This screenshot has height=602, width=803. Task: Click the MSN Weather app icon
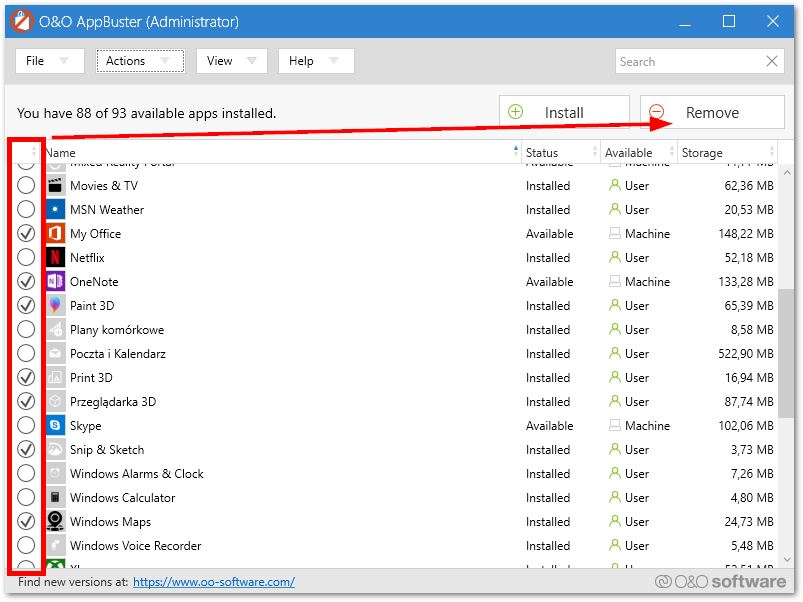click(x=55, y=209)
